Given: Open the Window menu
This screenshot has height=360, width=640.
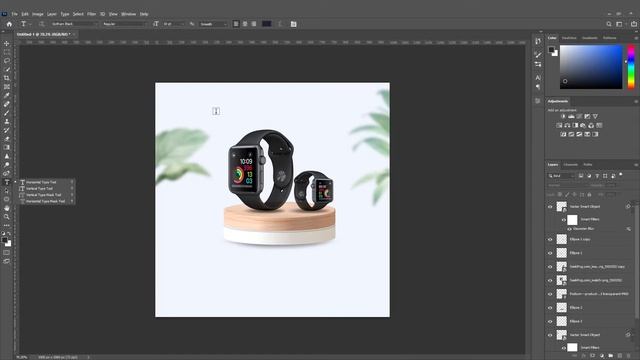Looking at the screenshot, I should (128, 14).
